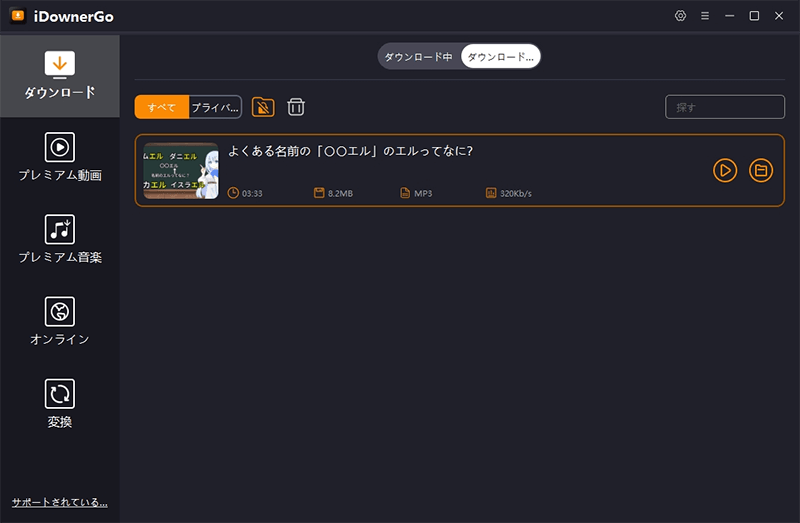Image resolution: width=800 pixels, height=523 pixels.
Task: Switch to the ダウンロード... completed tab
Action: click(501, 57)
